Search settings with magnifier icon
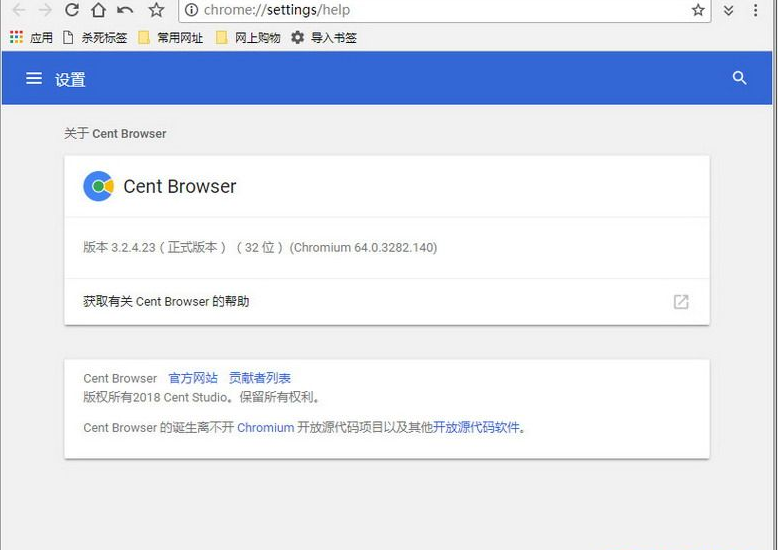The width and height of the screenshot is (778, 550). (739, 78)
